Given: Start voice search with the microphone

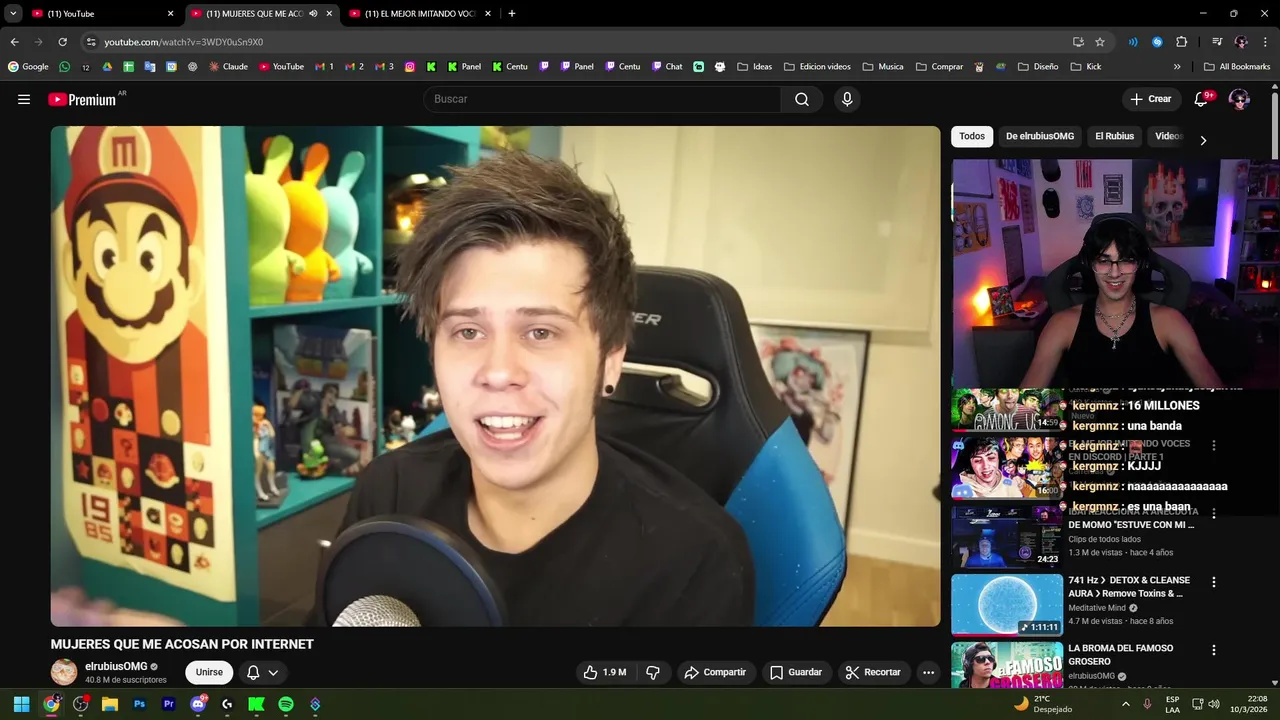Looking at the screenshot, I should coord(847,99).
